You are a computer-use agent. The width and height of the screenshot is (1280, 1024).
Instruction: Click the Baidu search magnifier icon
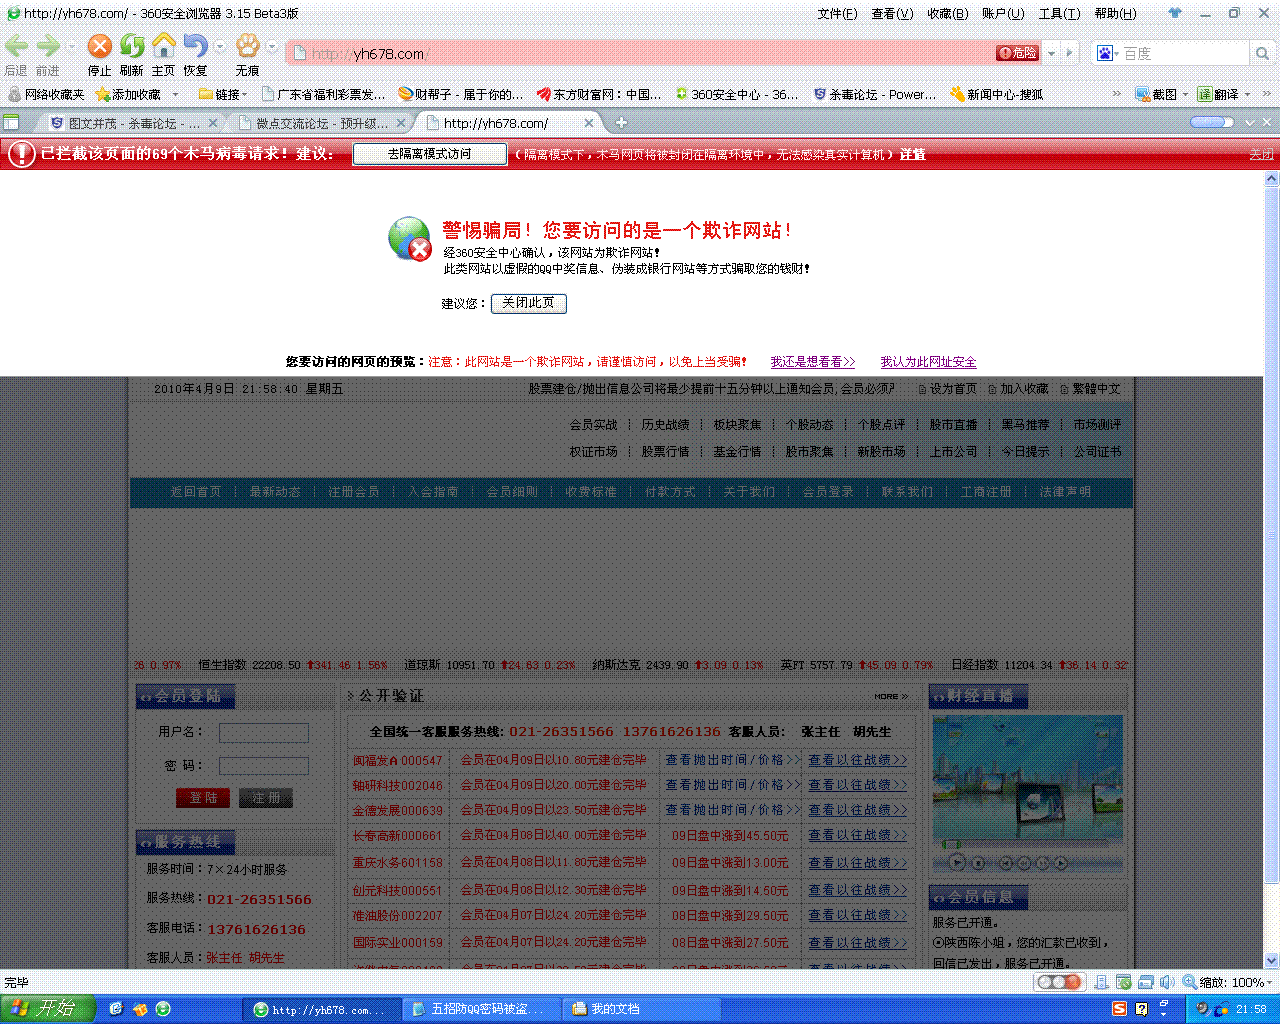tap(1262, 53)
